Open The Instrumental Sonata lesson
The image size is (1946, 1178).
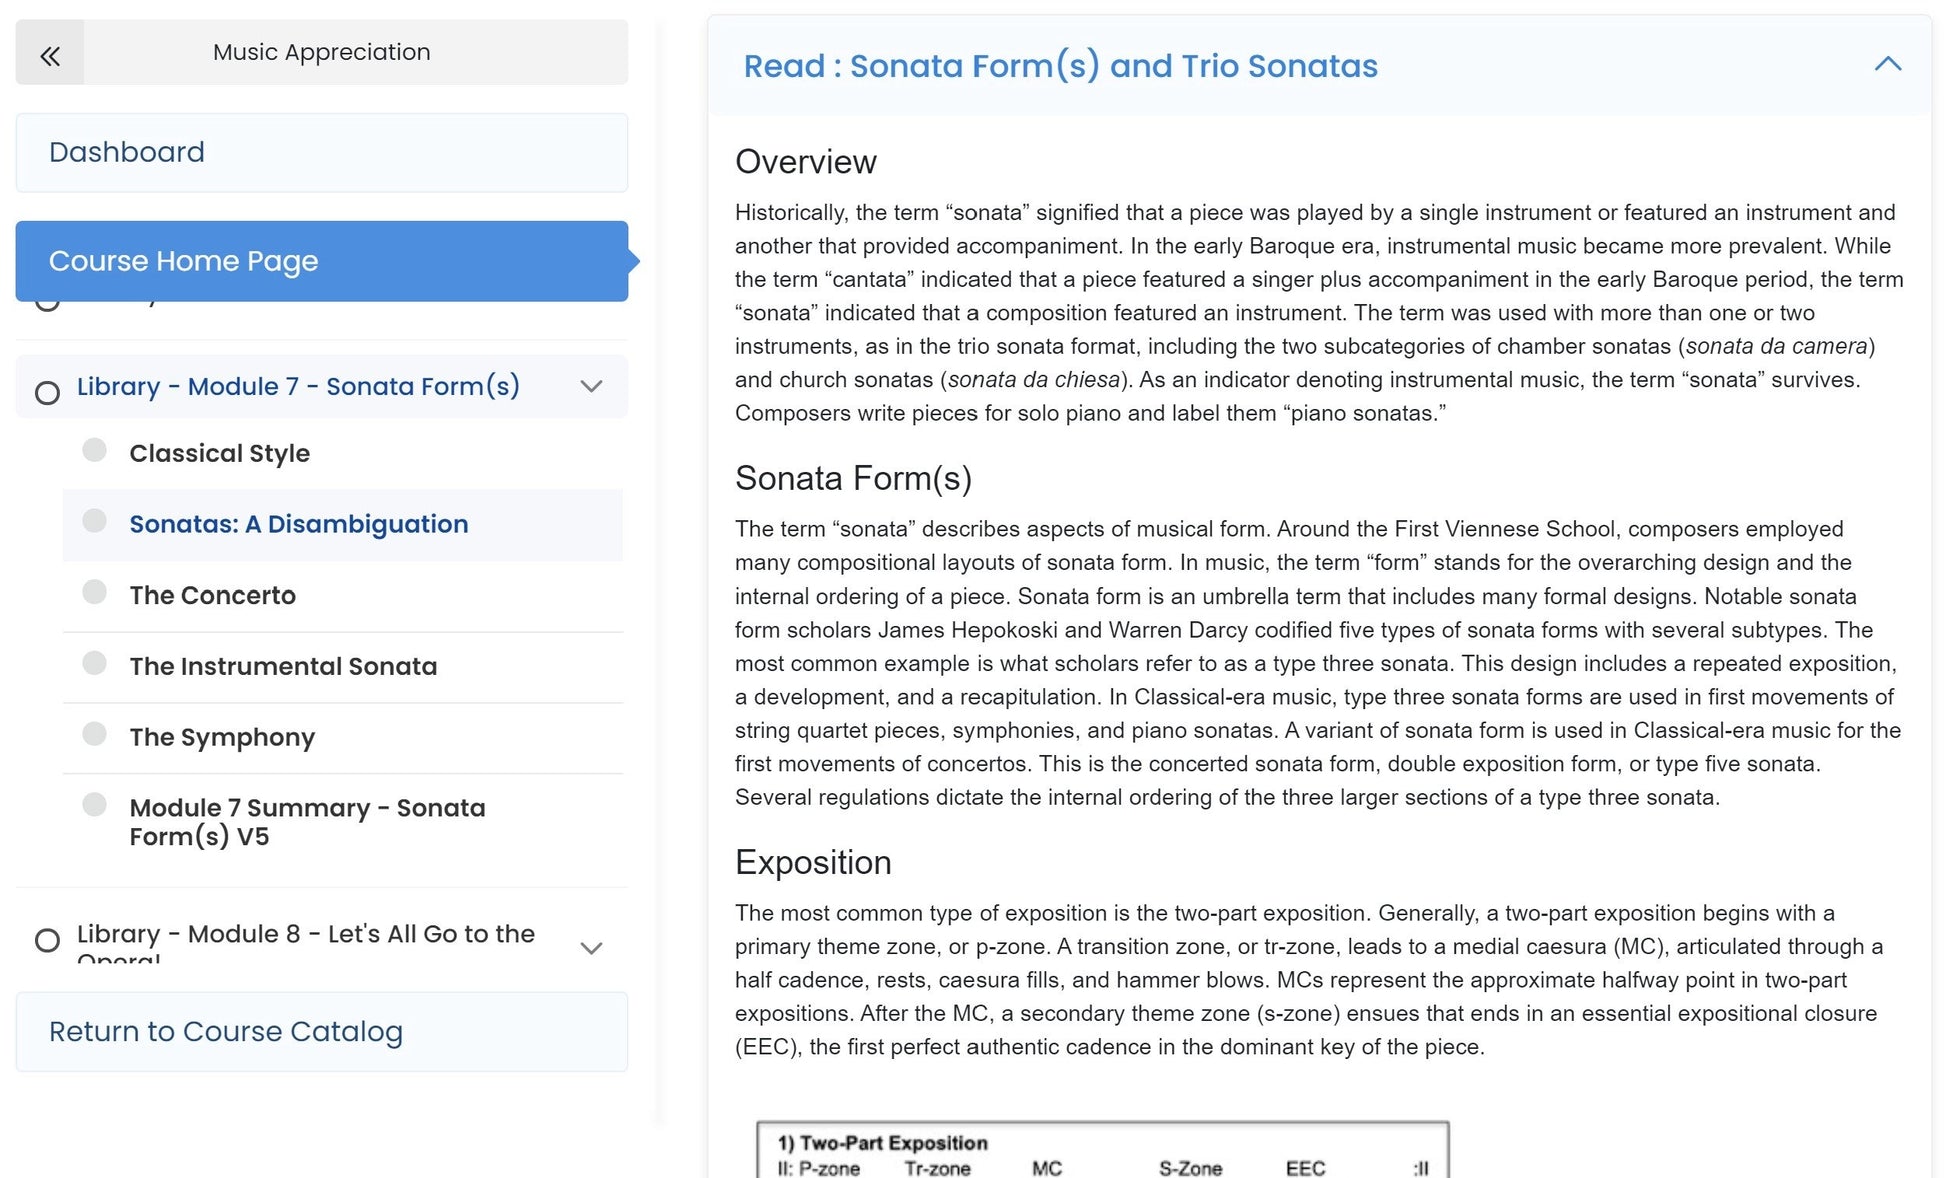pos(283,667)
